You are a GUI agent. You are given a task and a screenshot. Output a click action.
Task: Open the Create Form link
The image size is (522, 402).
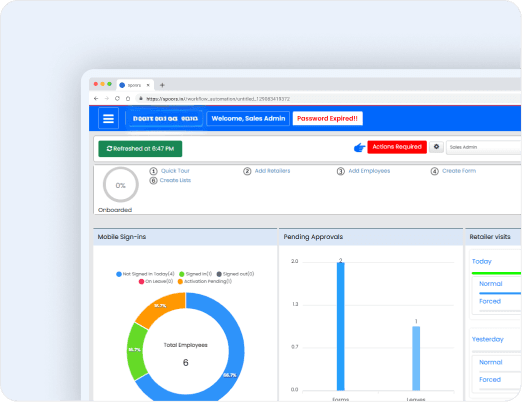pos(459,171)
